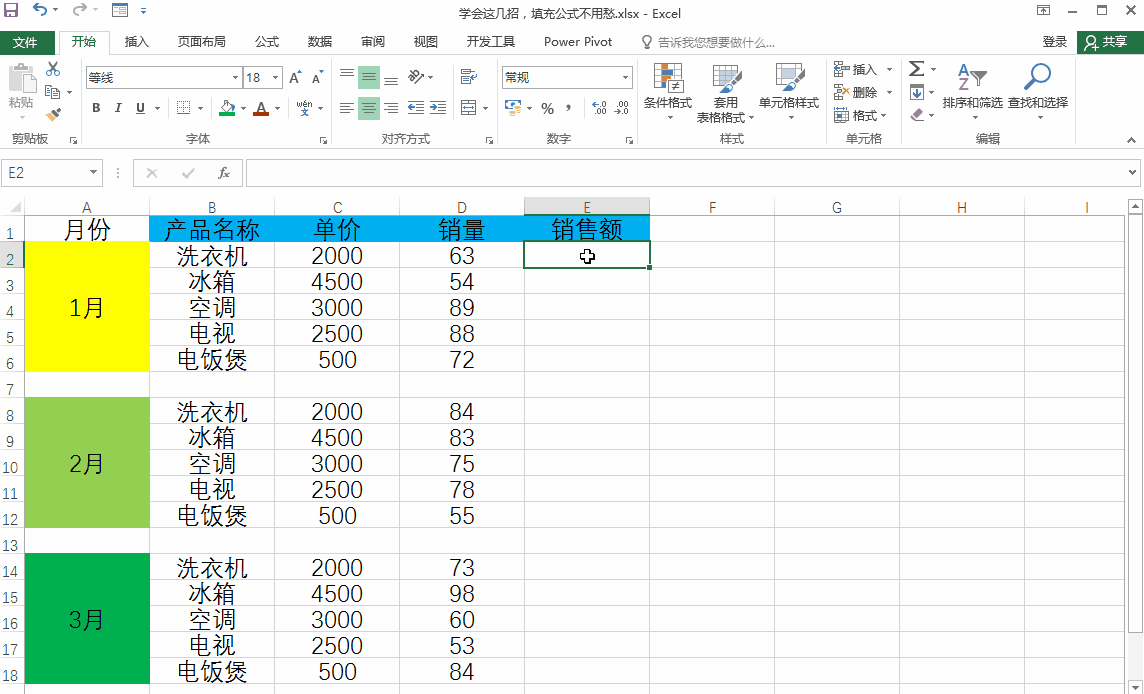Open the 排序和筛选 sort and filter menu
The width and height of the screenshot is (1144, 694).
[973, 91]
